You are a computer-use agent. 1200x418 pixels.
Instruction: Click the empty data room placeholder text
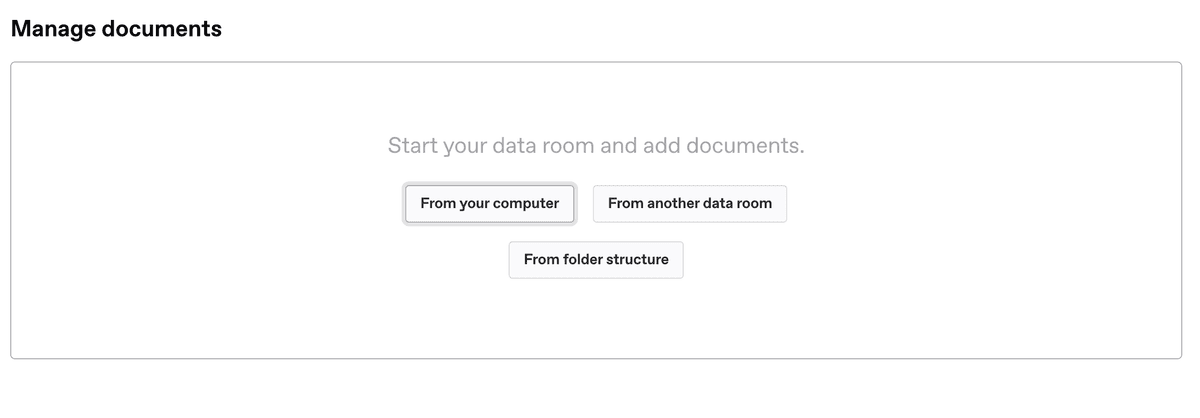click(595, 146)
